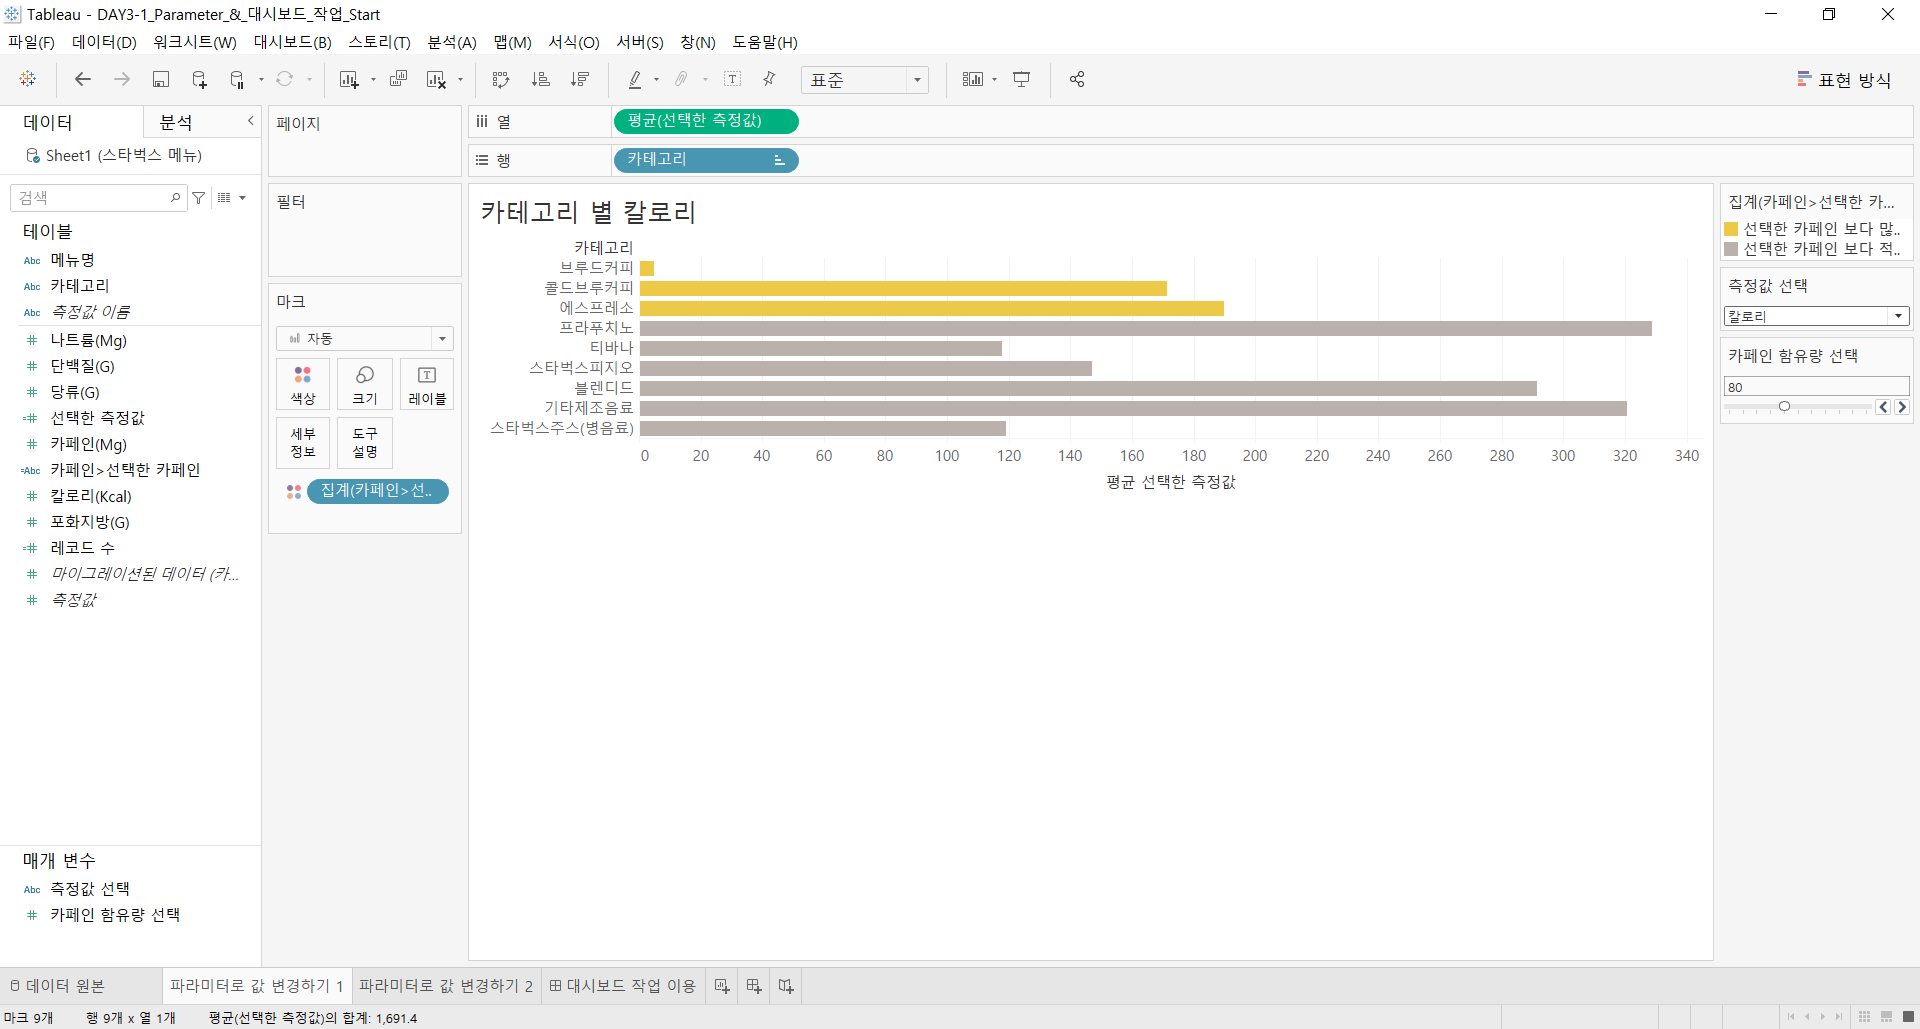Toggle Show mark labels icon

click(x=732, y=79)
